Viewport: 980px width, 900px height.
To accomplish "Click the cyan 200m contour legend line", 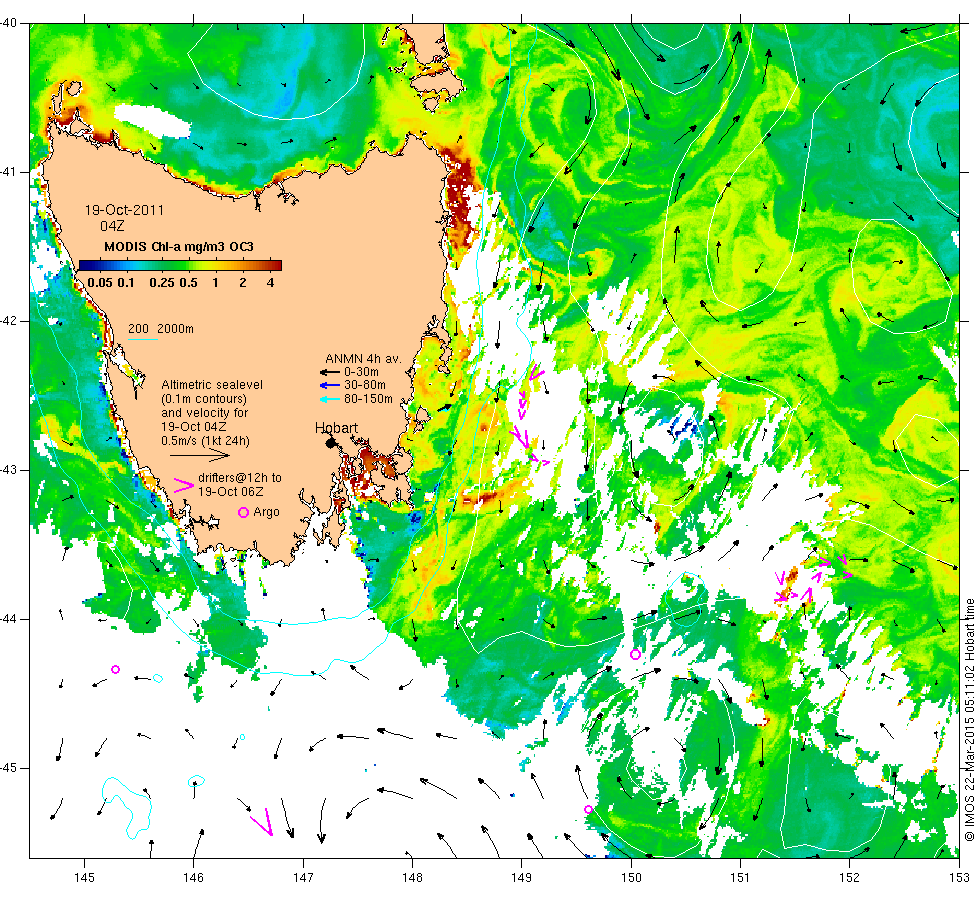I will pyautogui.click(x=142, y=339).
